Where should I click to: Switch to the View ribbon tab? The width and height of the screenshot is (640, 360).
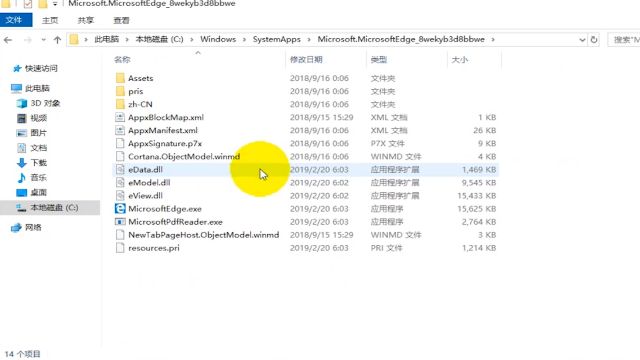click(x=121, y=20)
